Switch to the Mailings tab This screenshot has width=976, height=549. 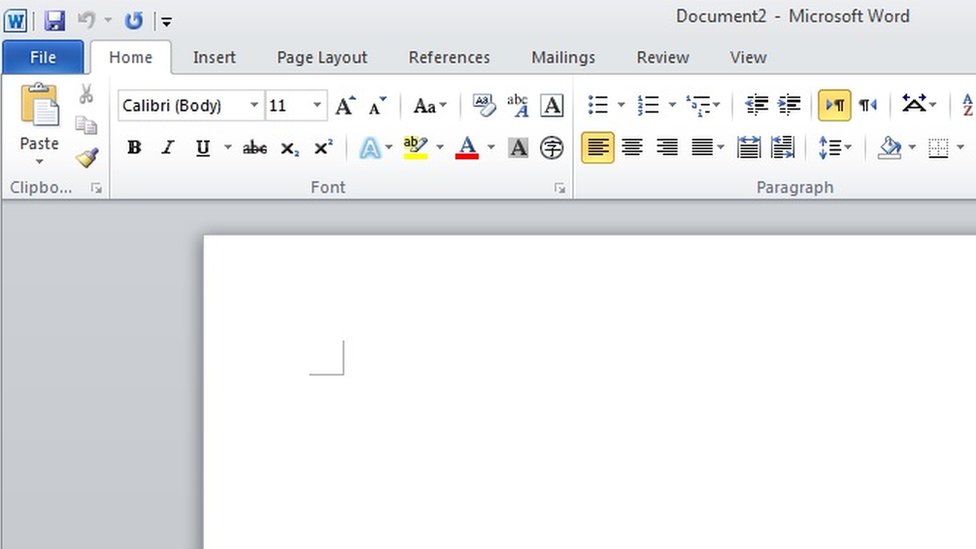pyautogui.click(x=563, y=57)
